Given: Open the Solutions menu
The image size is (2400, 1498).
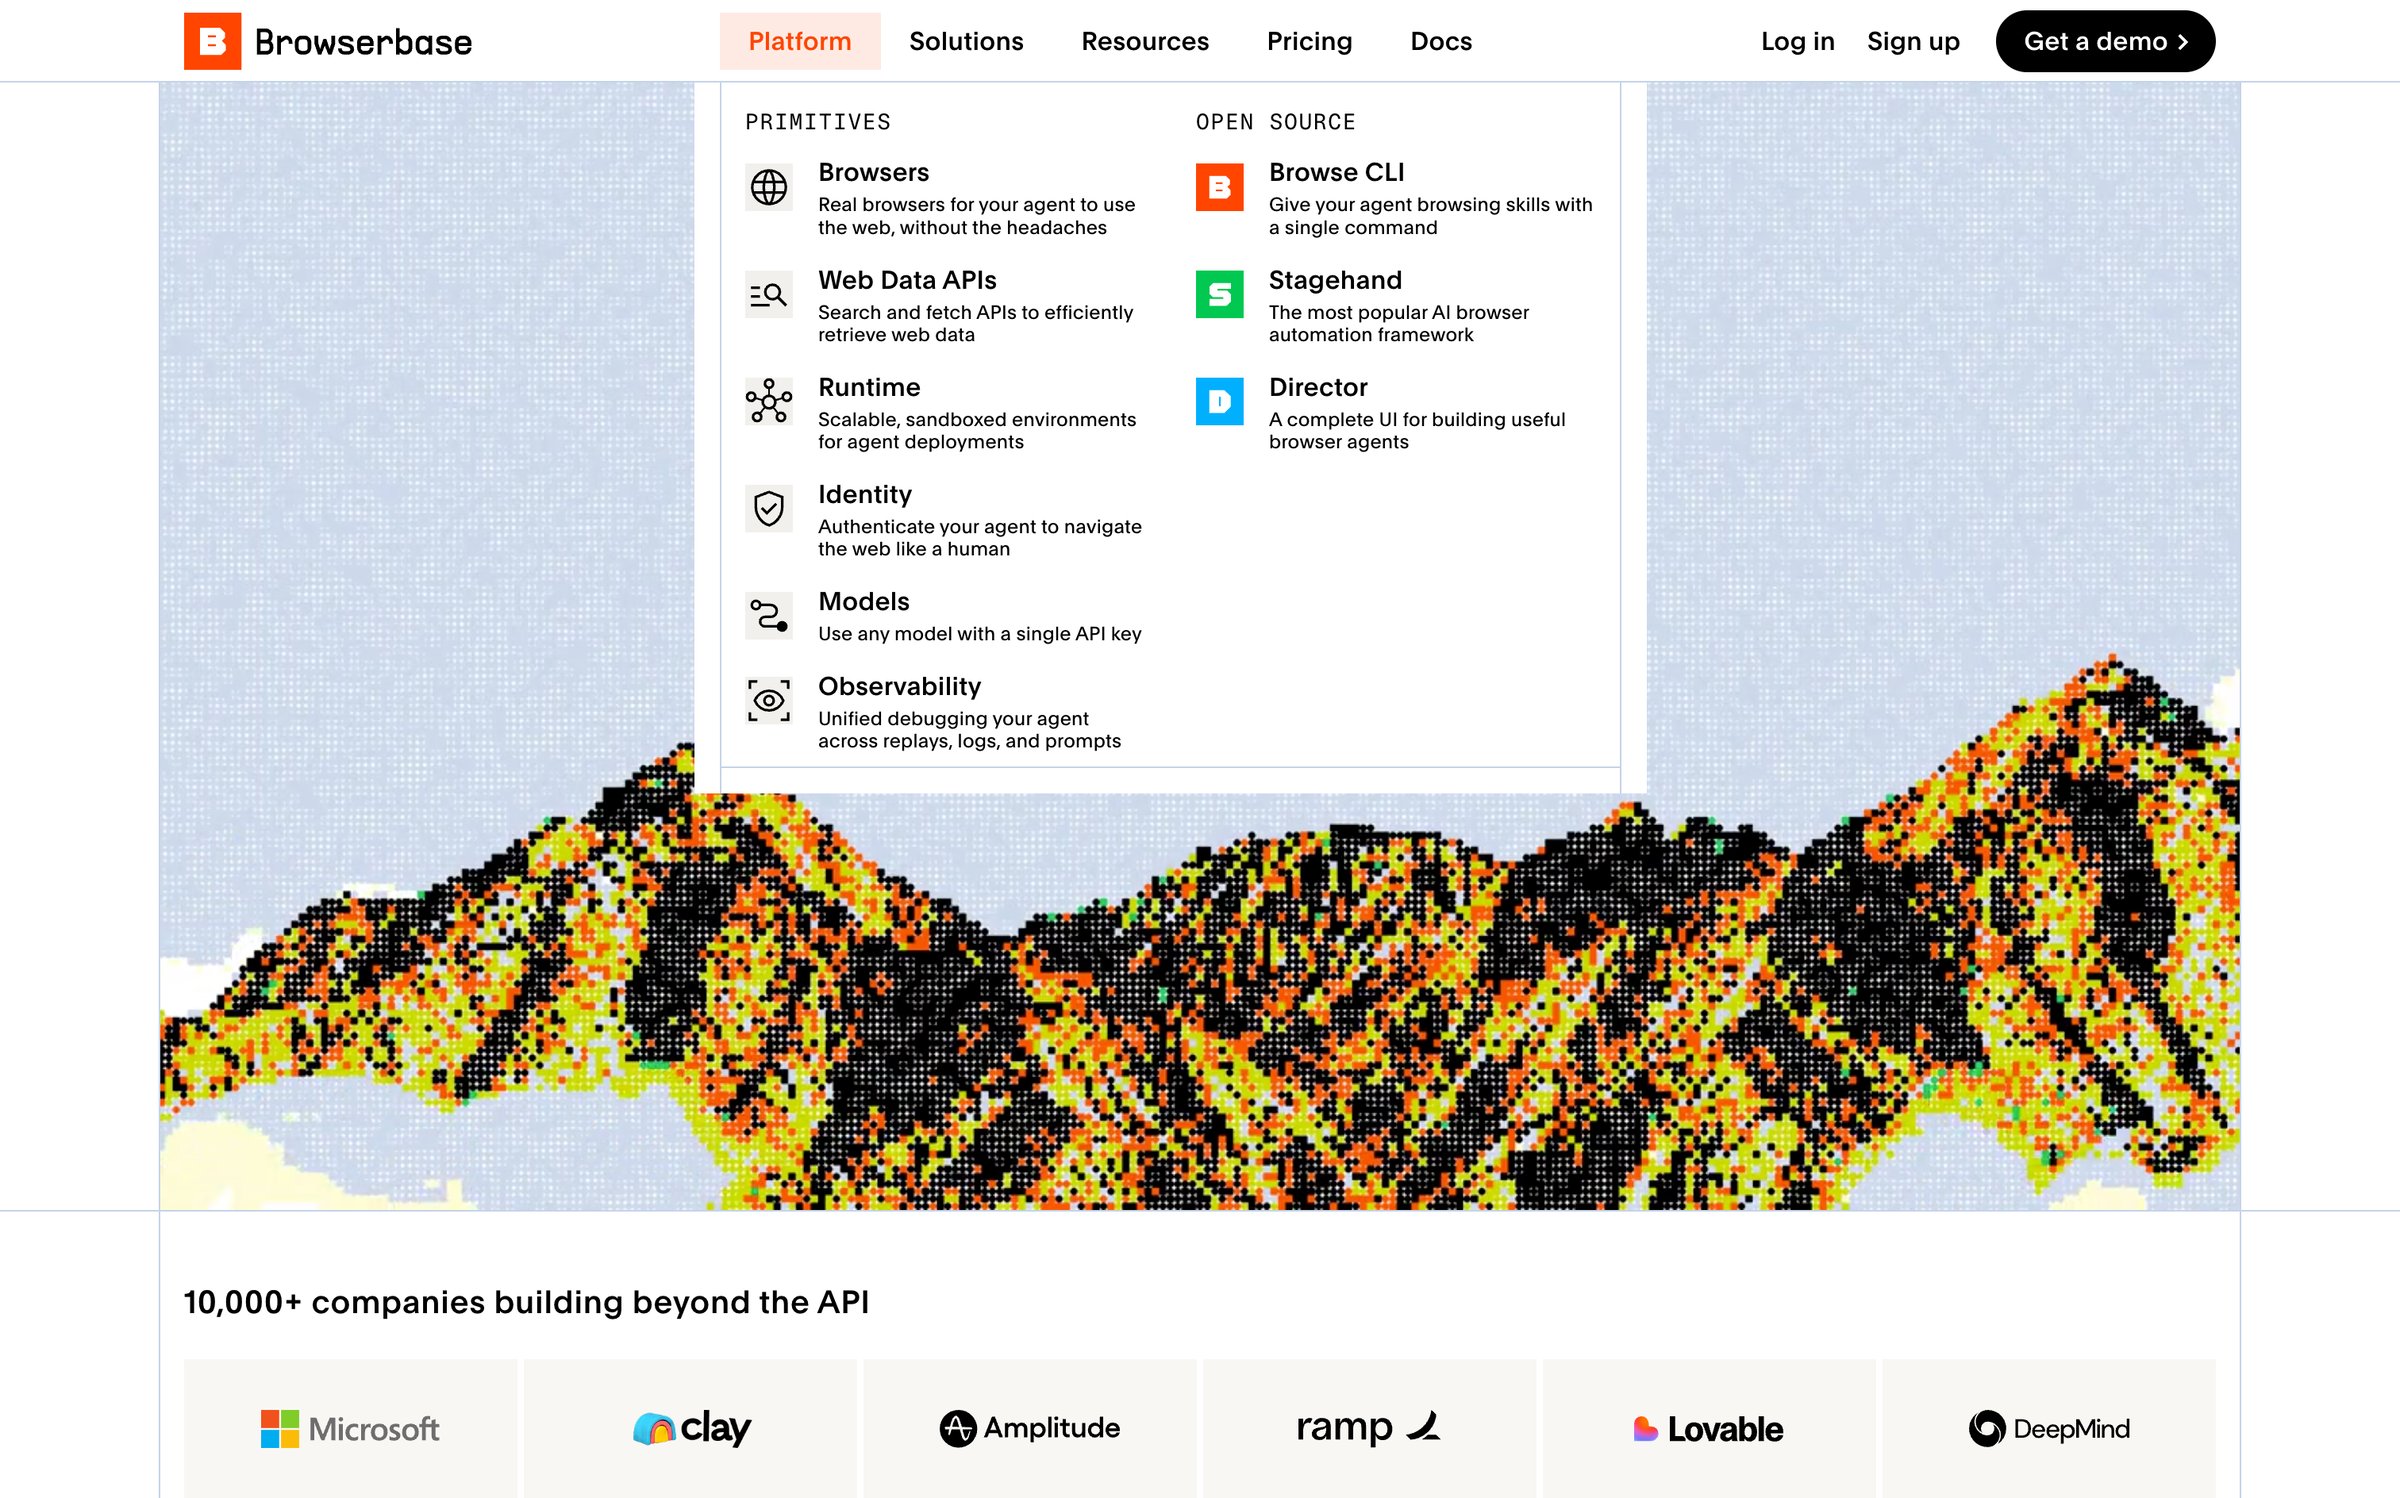Looking at the screenshot, I should (x=966, y=41).
